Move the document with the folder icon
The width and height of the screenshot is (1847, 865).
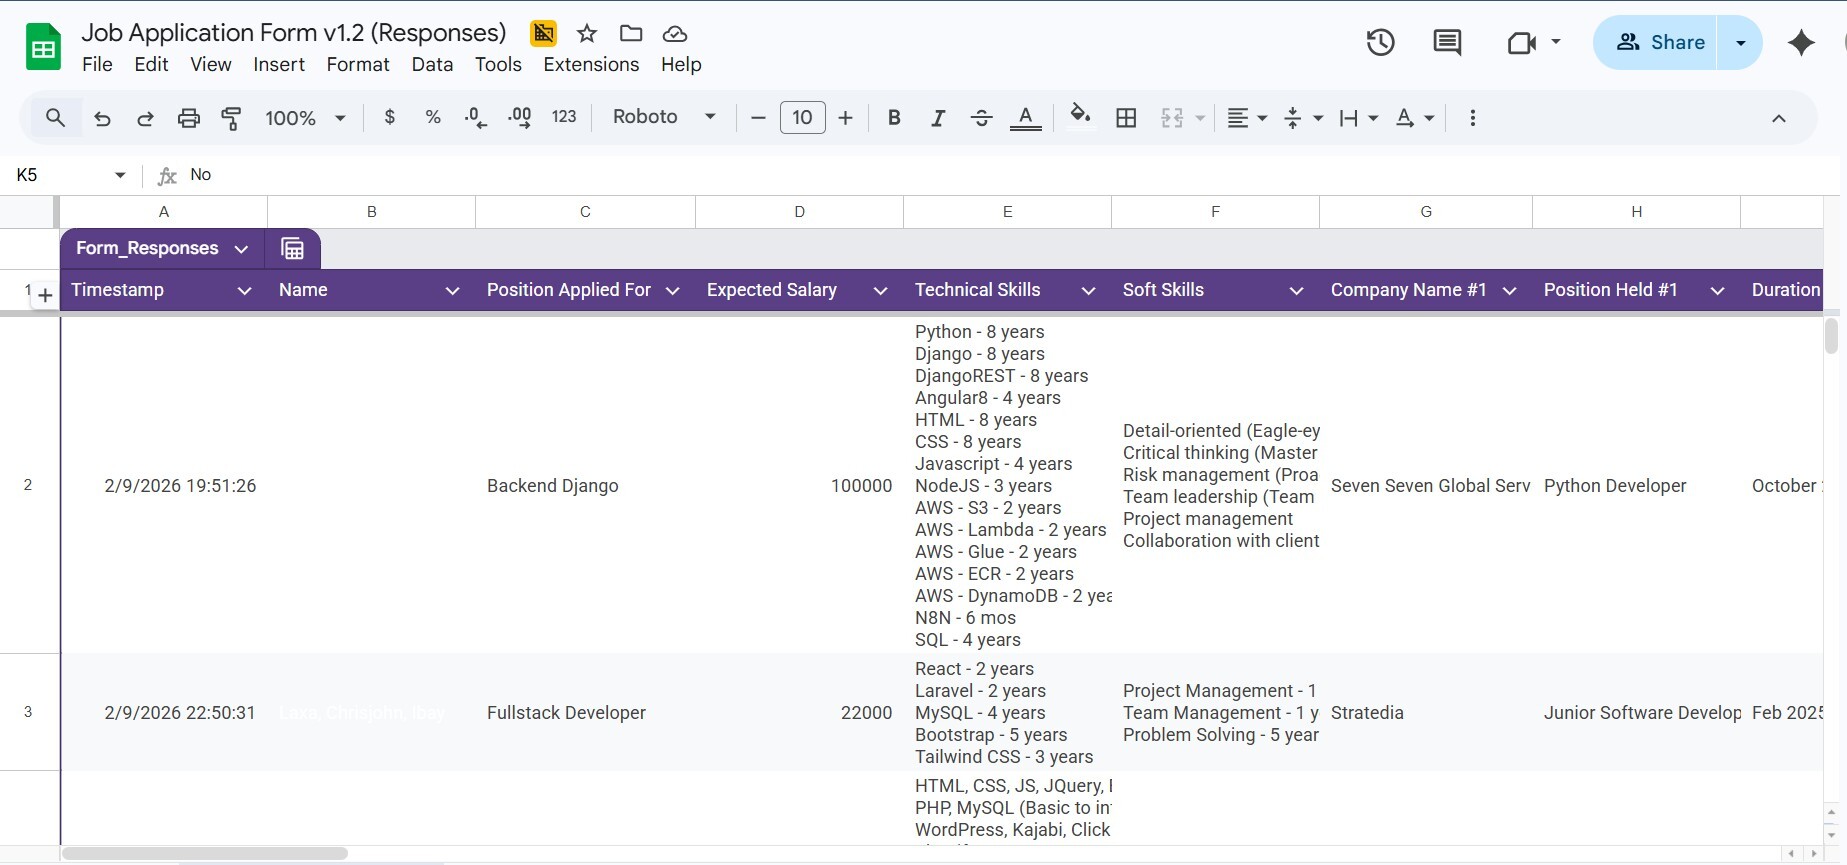tap(631, 34)
